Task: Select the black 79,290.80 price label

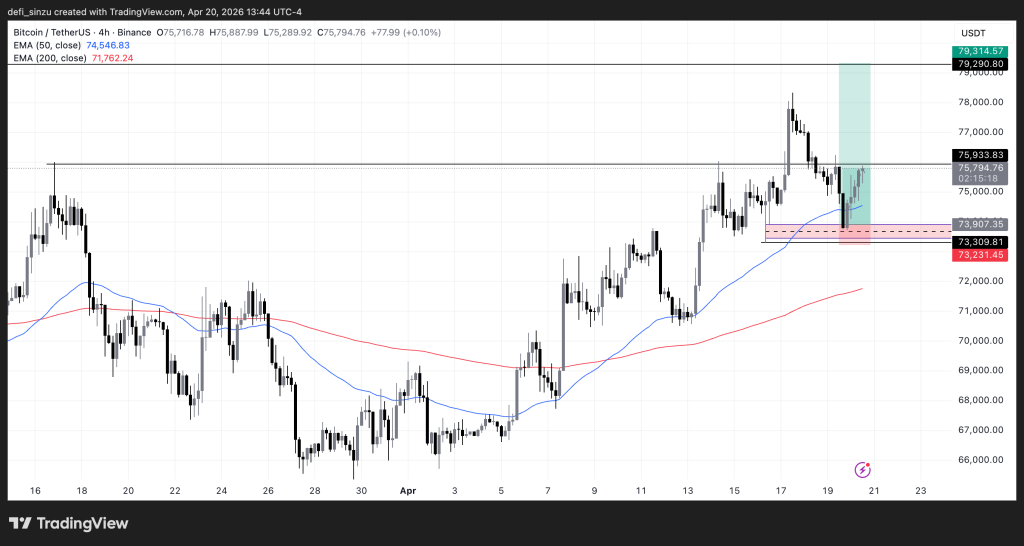Action: coord(980,64)
